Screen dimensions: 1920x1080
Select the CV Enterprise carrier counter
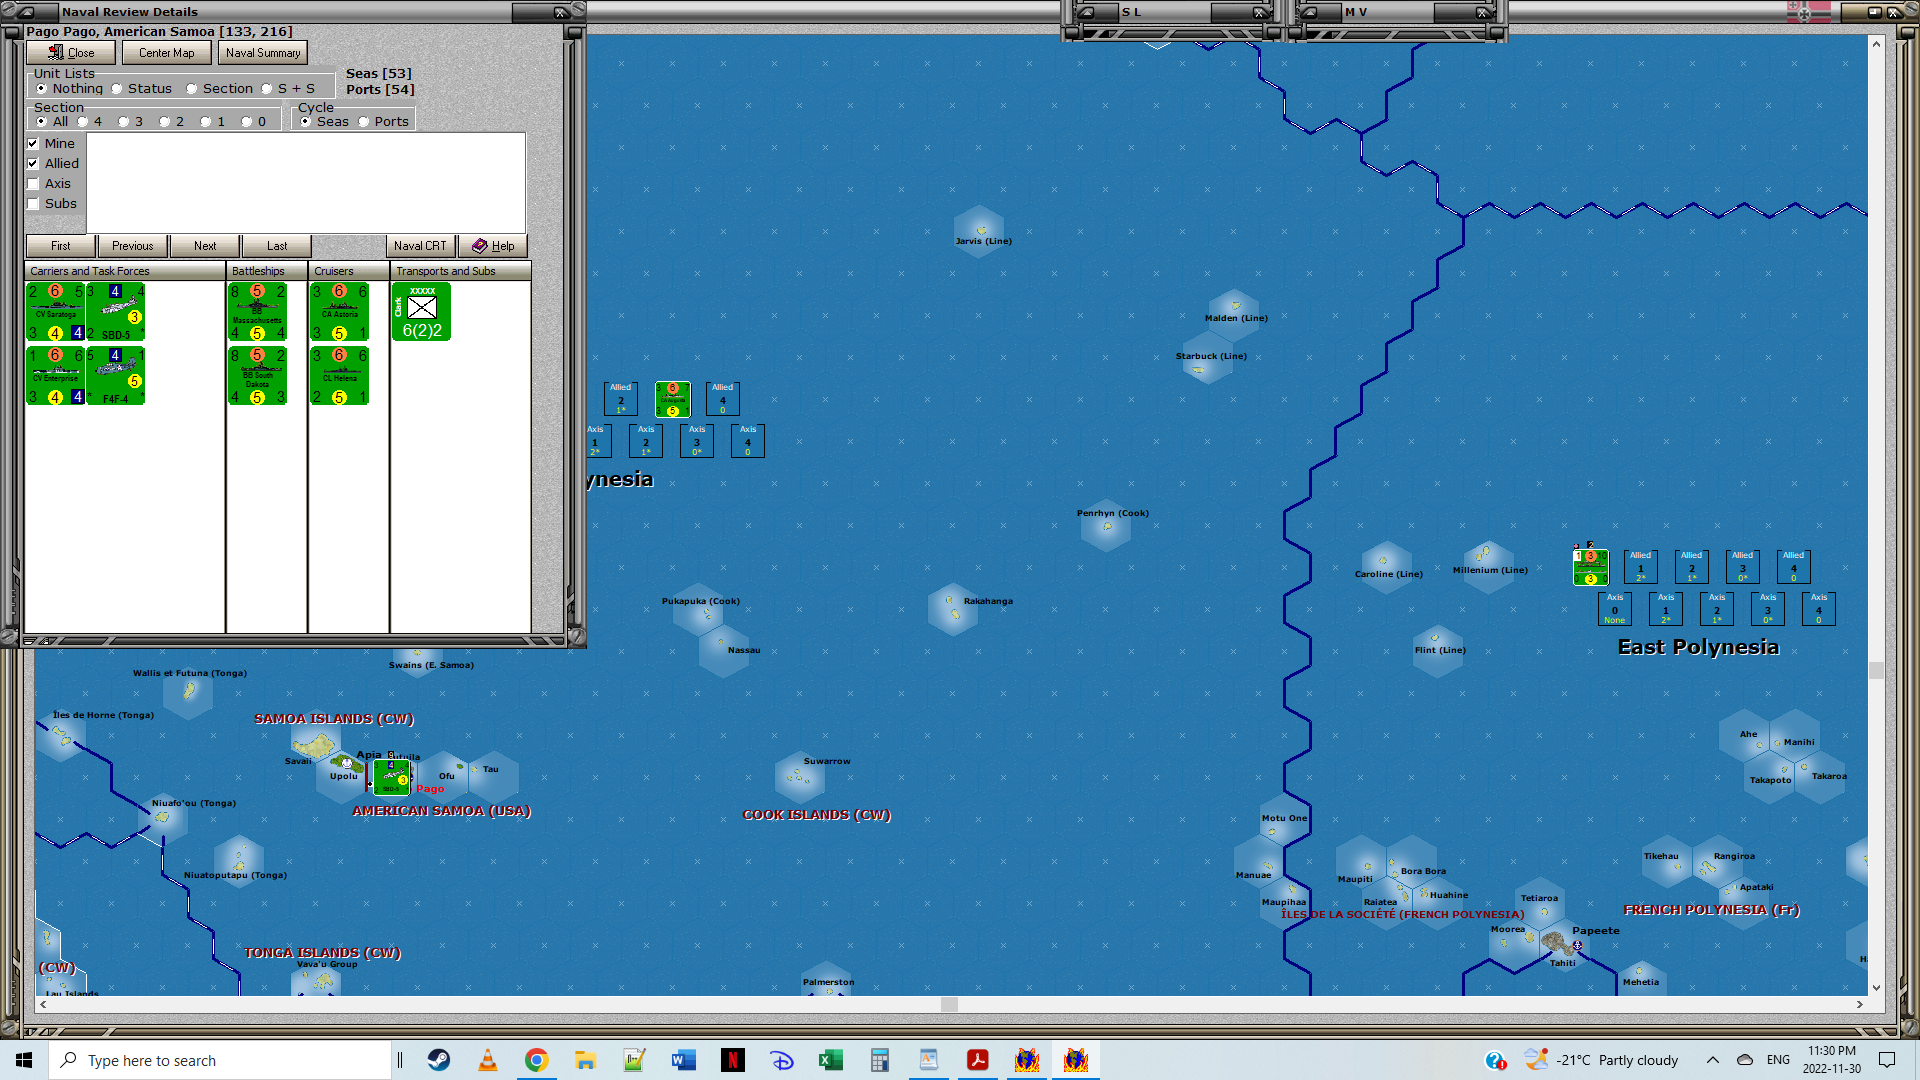click(55, 376)
